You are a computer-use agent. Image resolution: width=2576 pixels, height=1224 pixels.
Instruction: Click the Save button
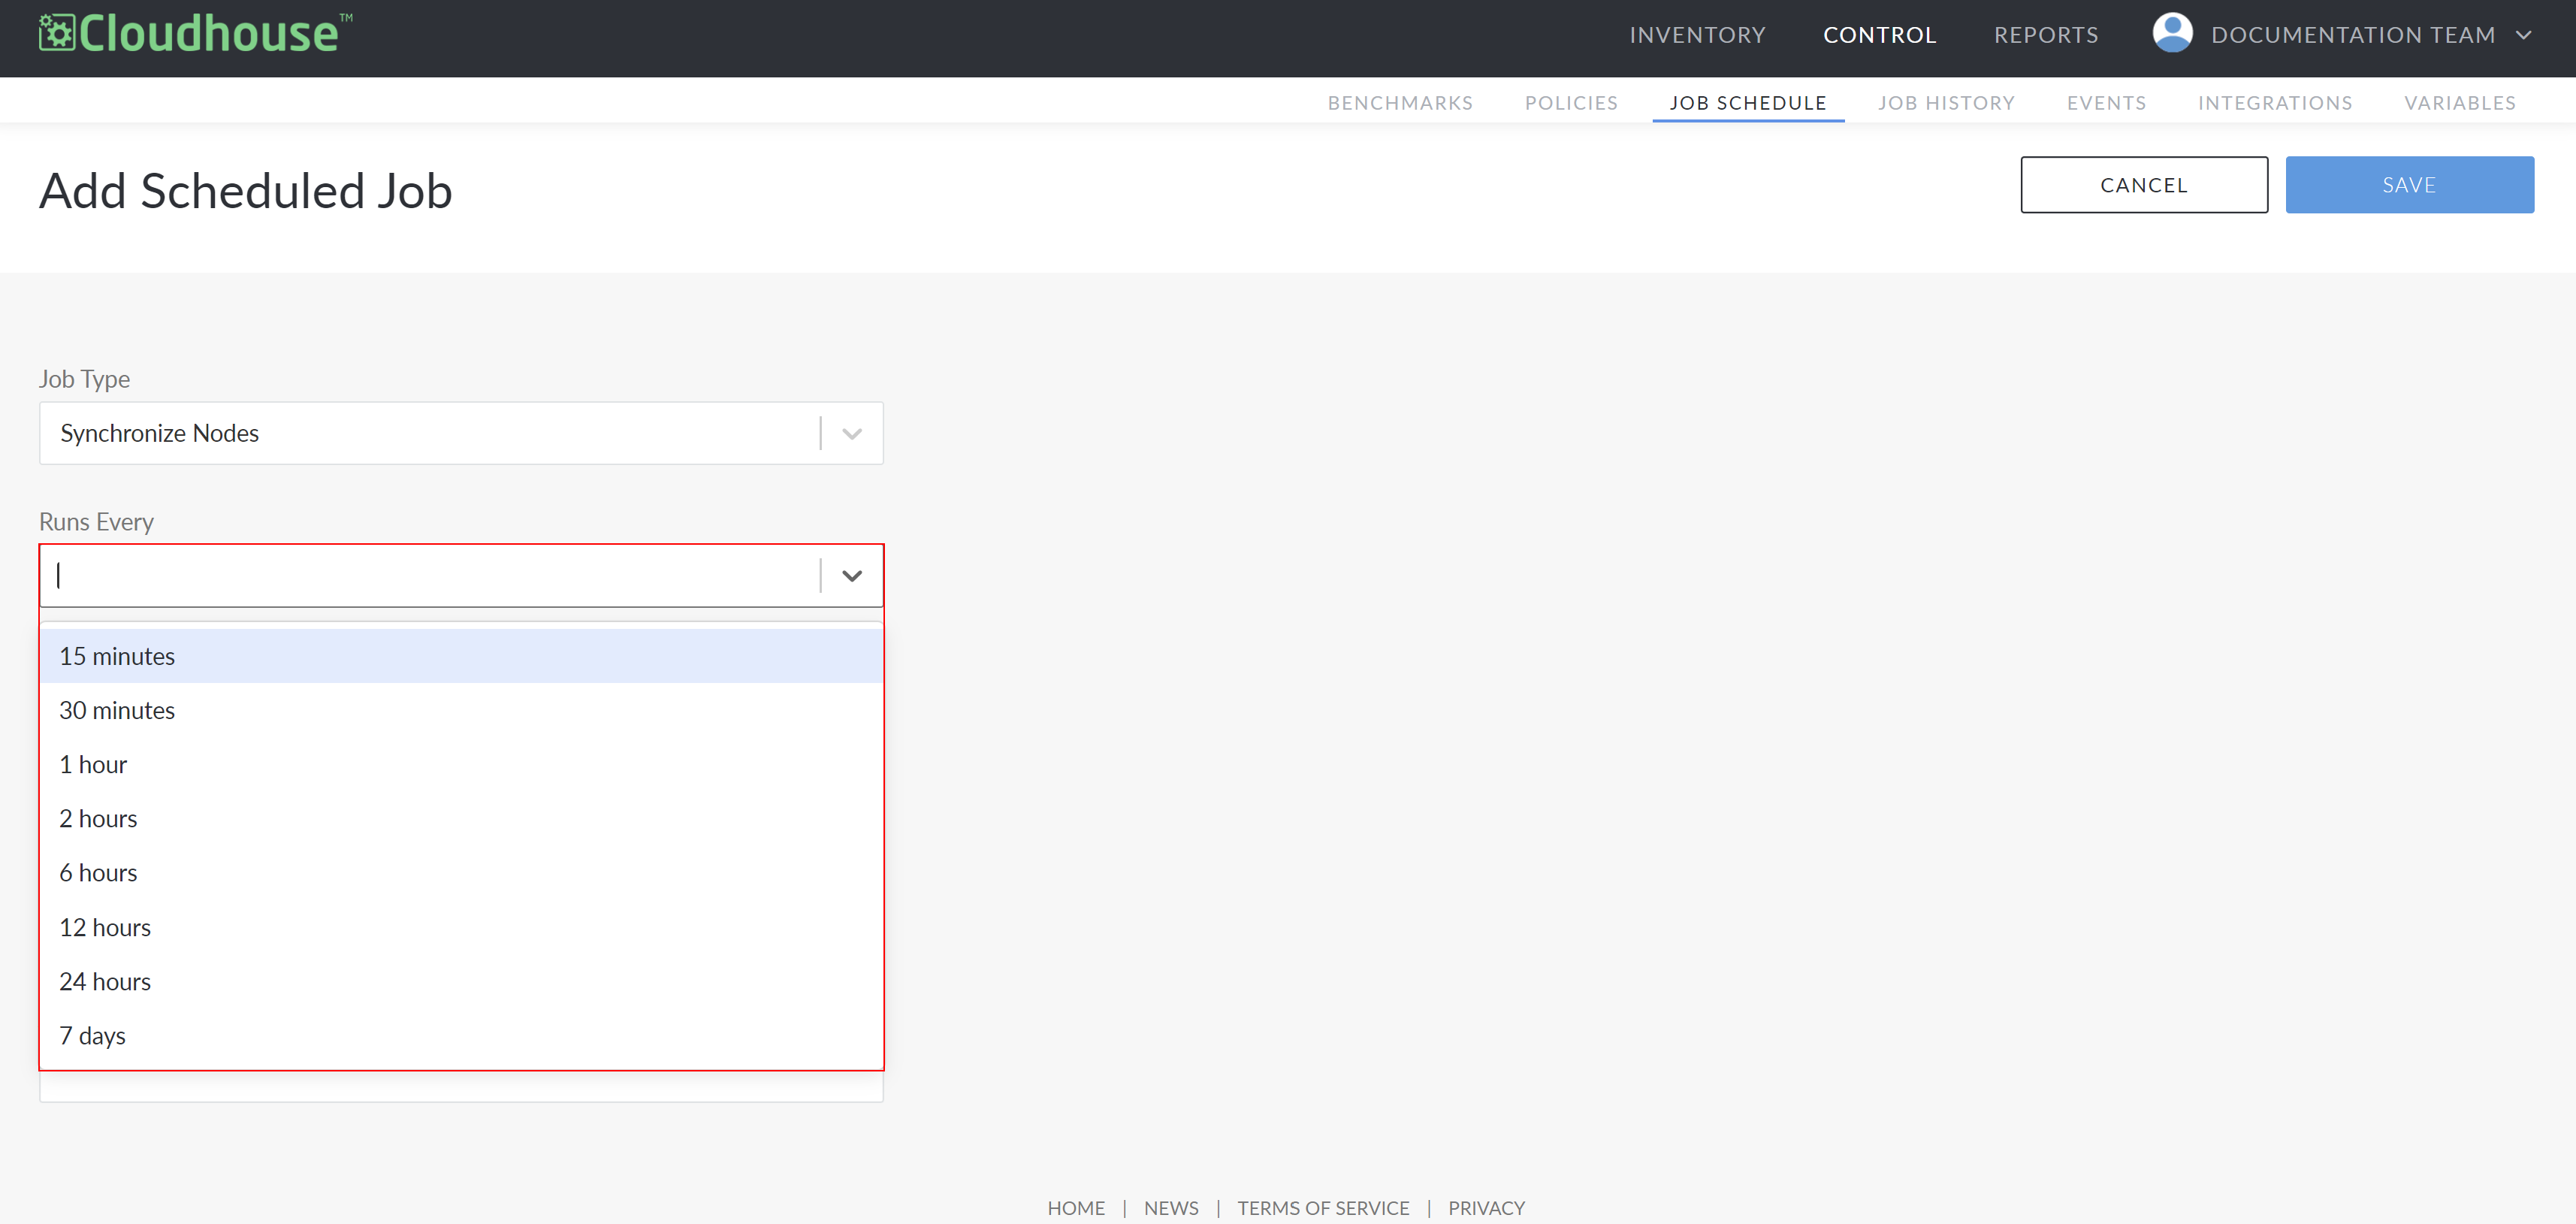[2409, 185]
